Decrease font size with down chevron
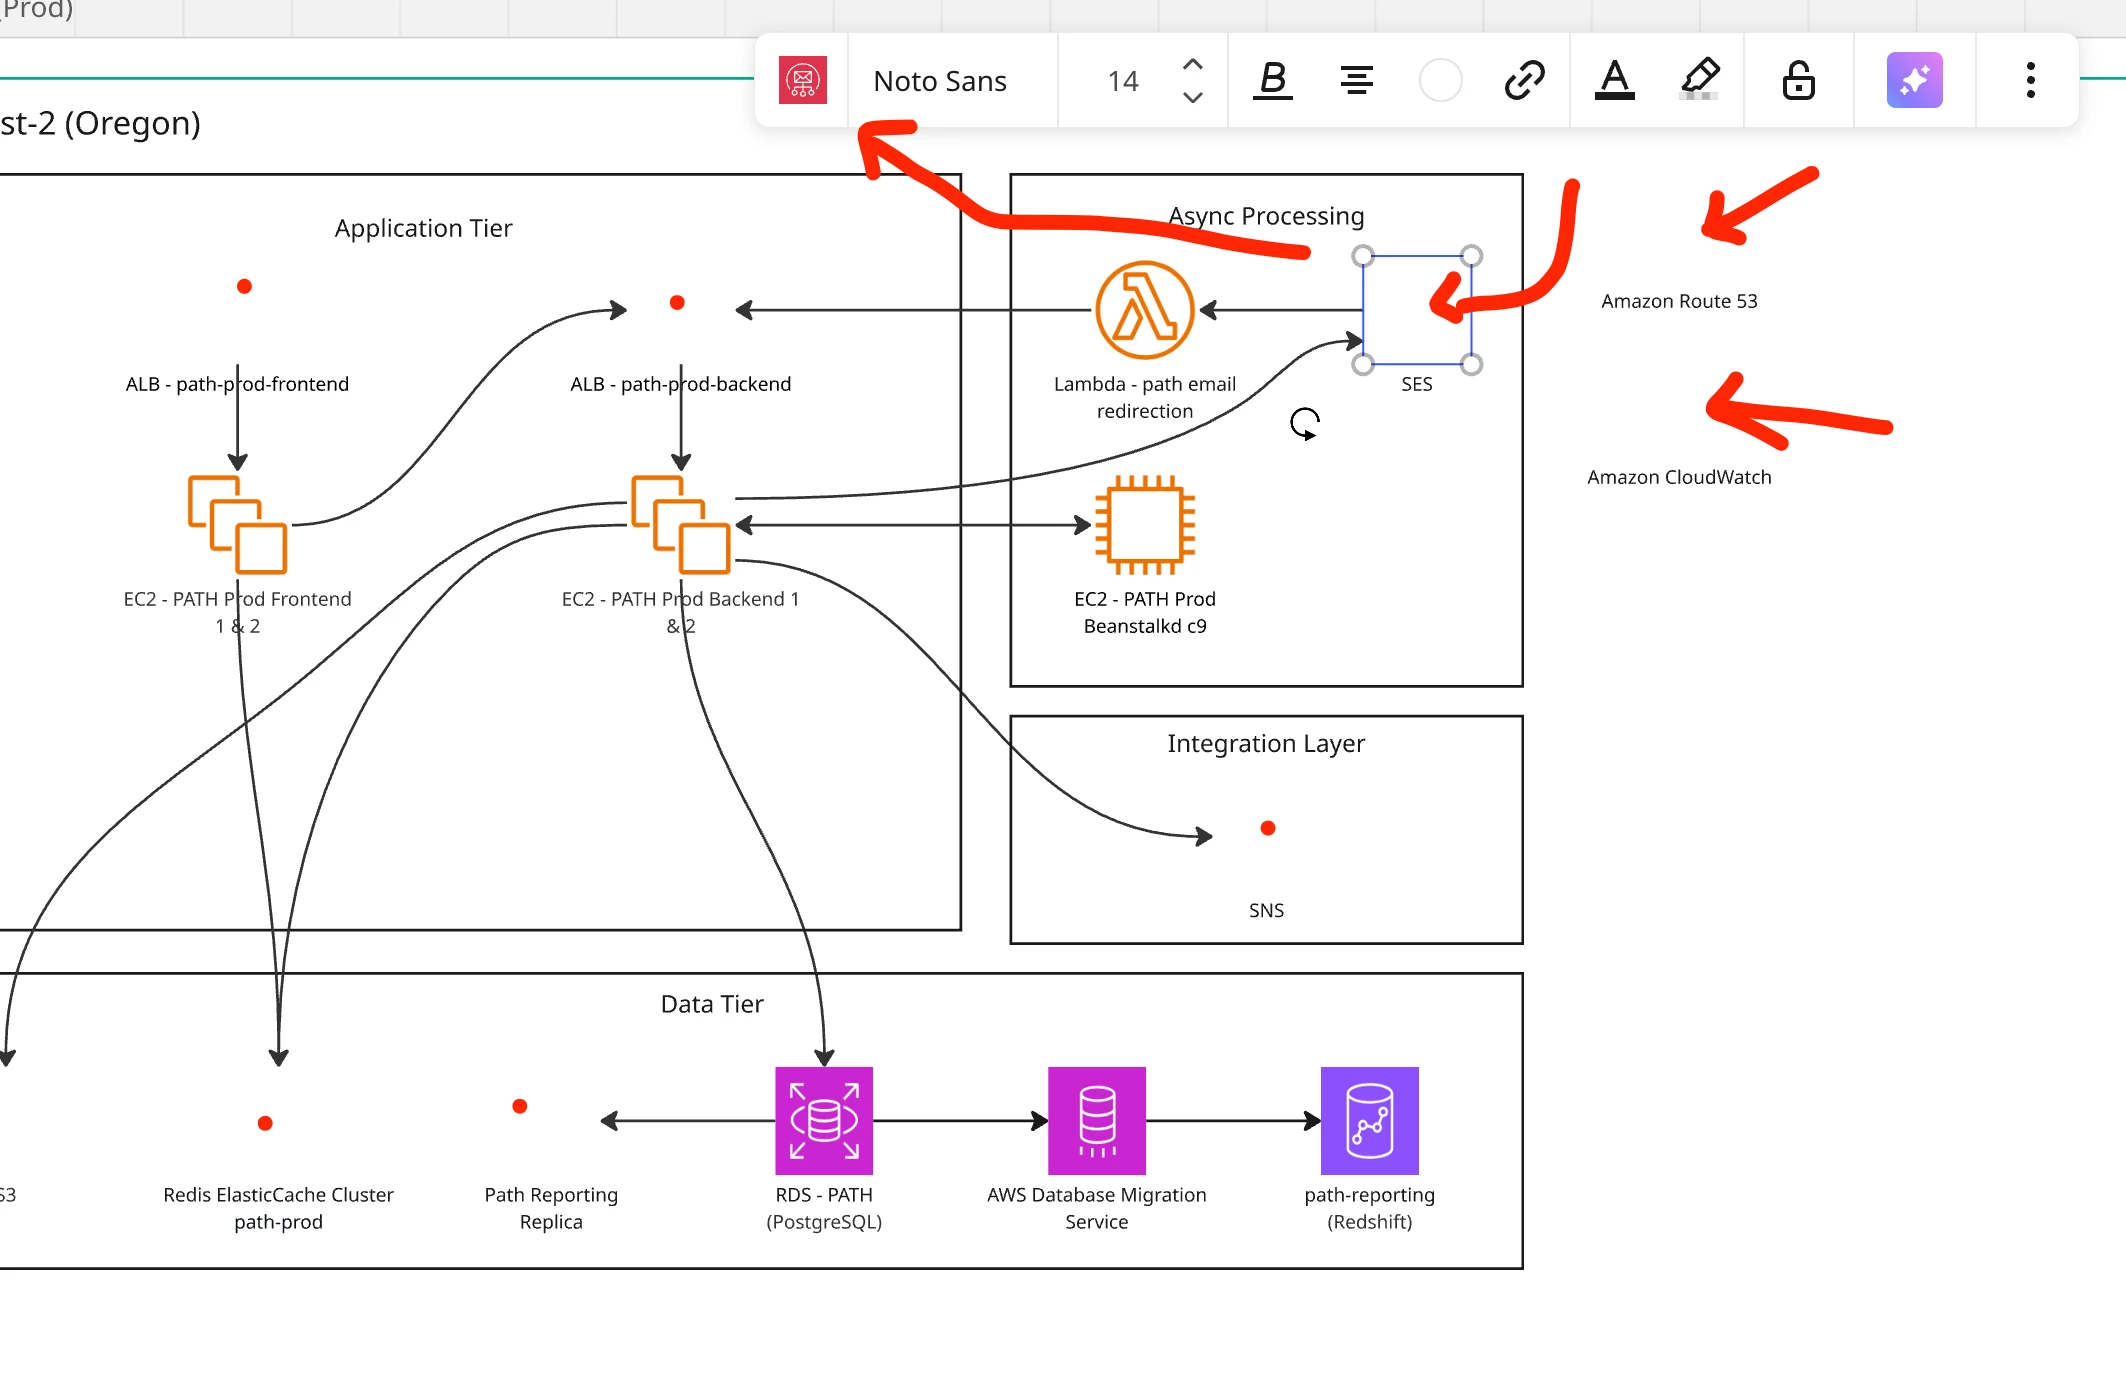This screenshot has height=1394, width=2126. pos(1192,98)
